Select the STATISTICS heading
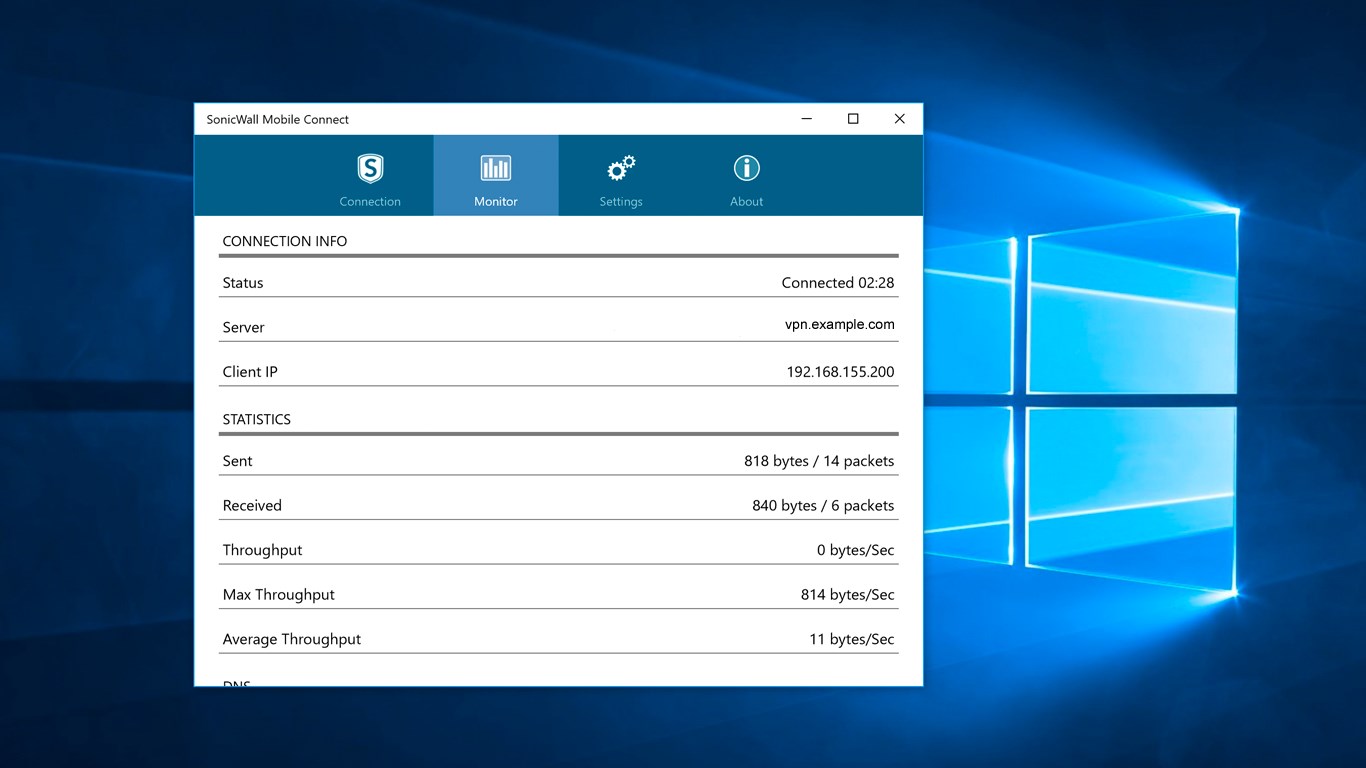The height and width of the screenshot is (768, 1366). coord(257,420)
